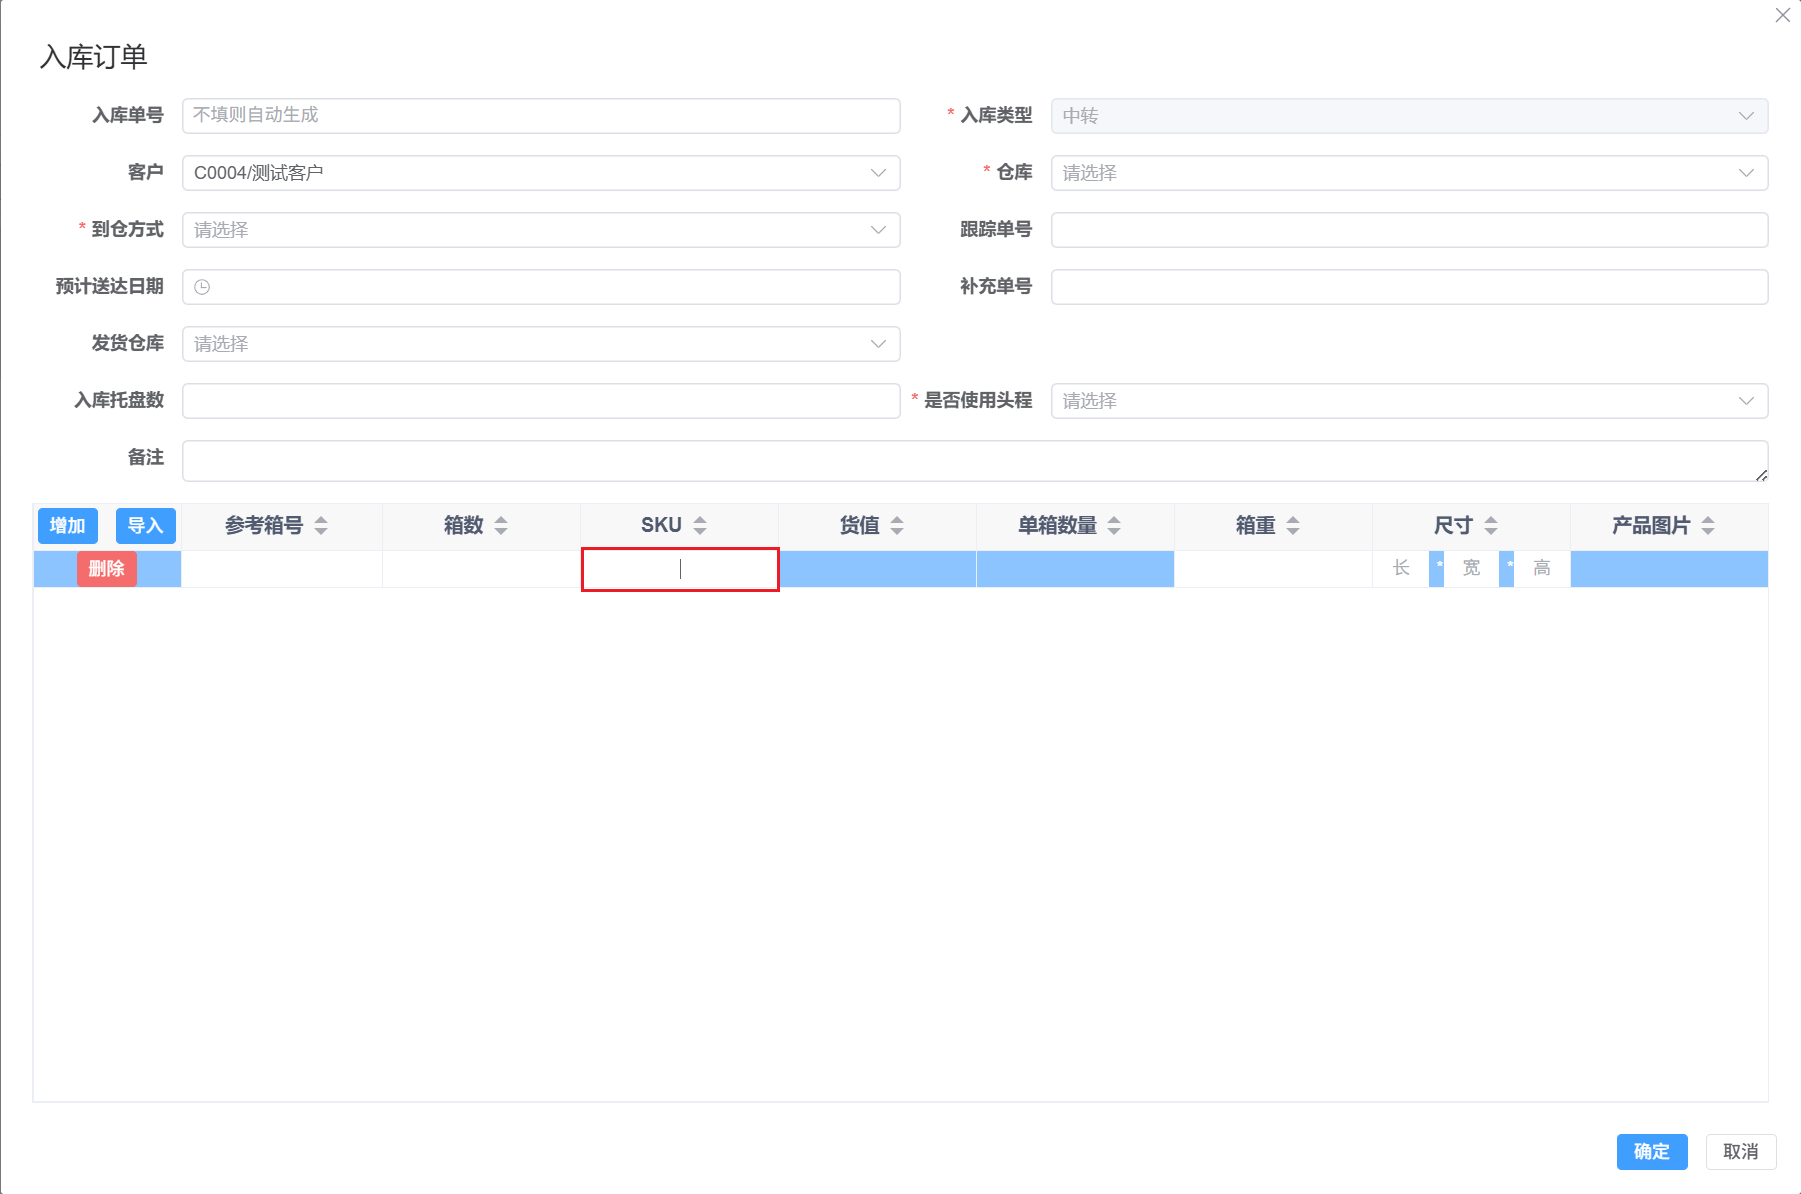
Task: Click the 导入 import button
Action: (x=146, y=525)
